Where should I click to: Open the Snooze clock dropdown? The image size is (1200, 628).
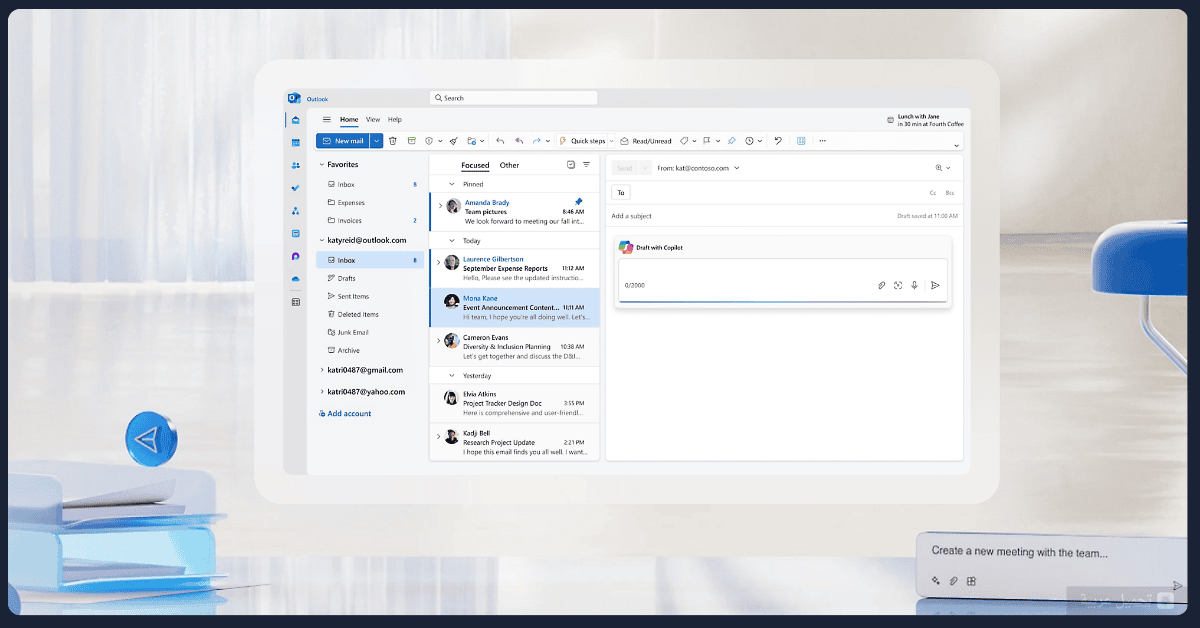[760, 141]
